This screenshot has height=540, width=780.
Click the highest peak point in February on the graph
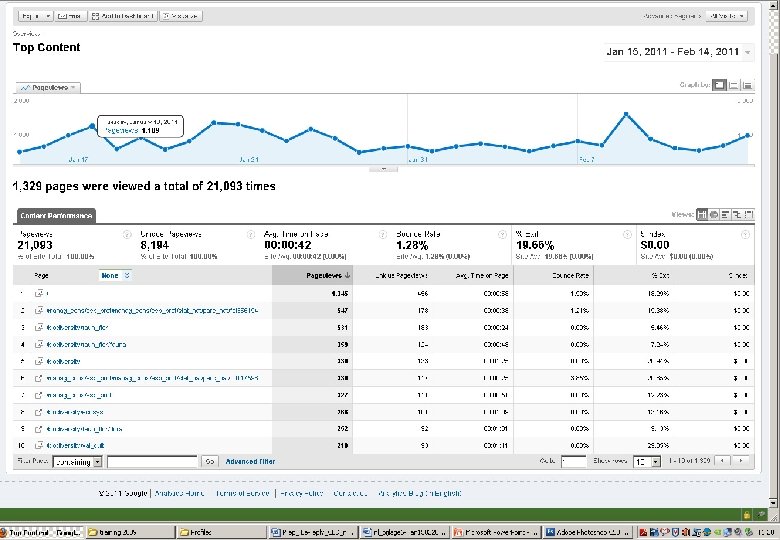point(626,115)
